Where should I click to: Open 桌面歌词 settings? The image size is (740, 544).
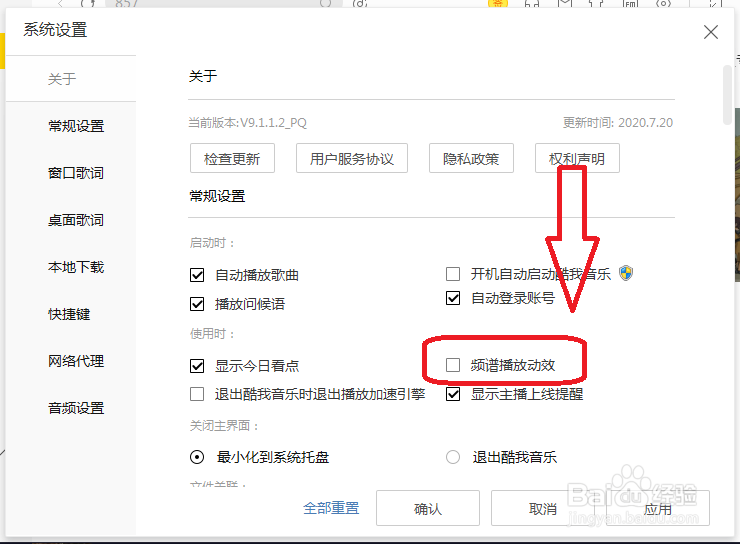tap(76, 220)
